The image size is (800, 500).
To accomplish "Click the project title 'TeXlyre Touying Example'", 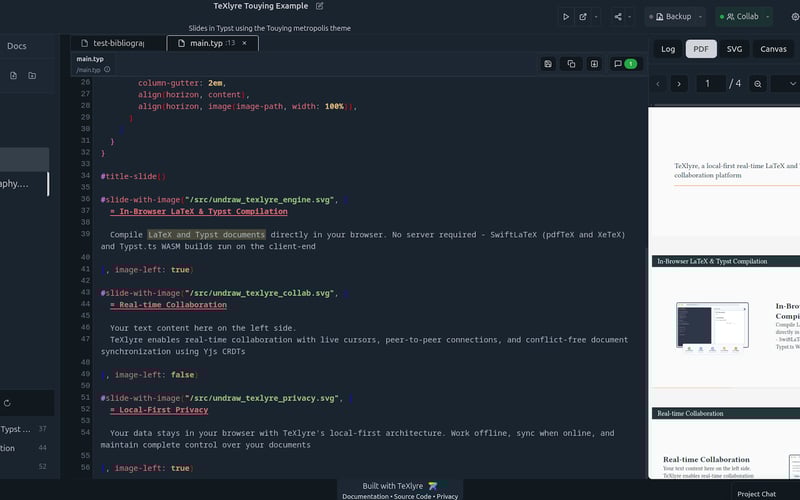I will 261,6.
